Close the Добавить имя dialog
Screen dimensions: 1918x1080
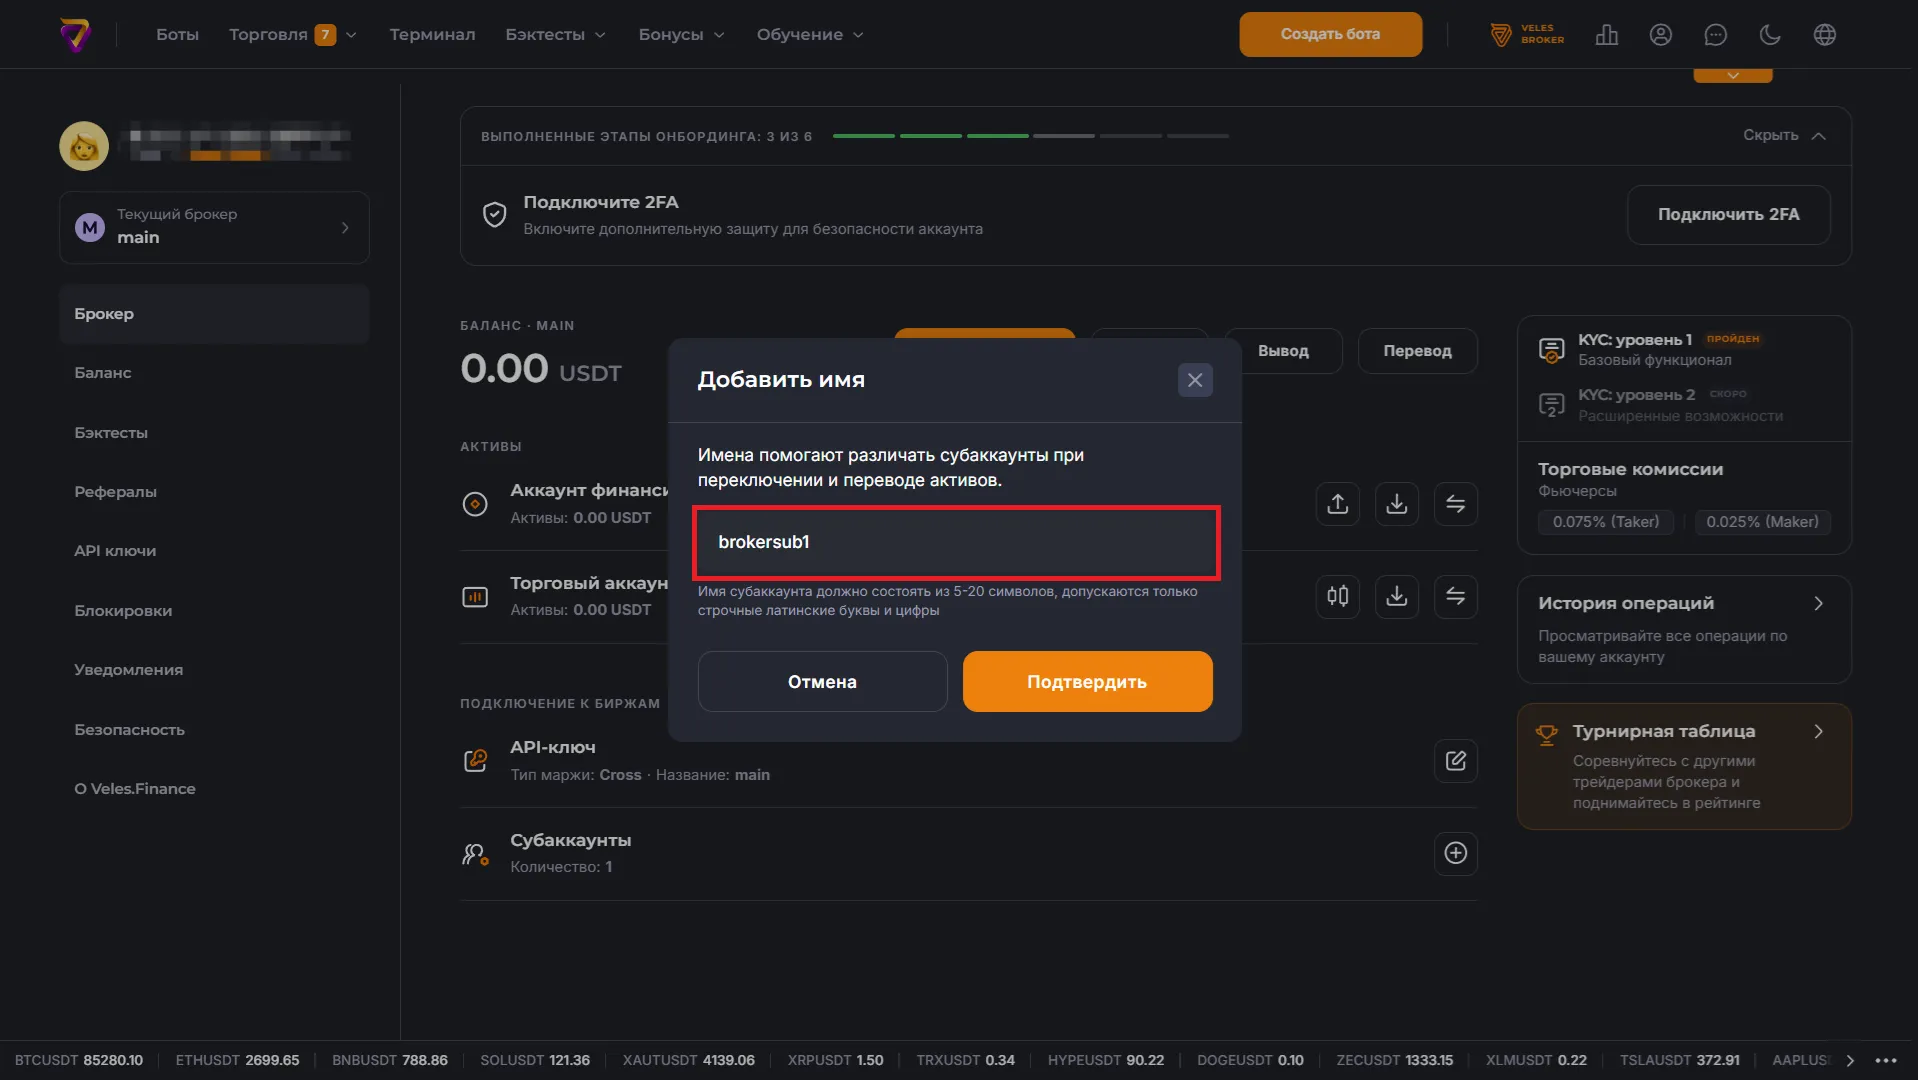click(x=1195, y=380)
